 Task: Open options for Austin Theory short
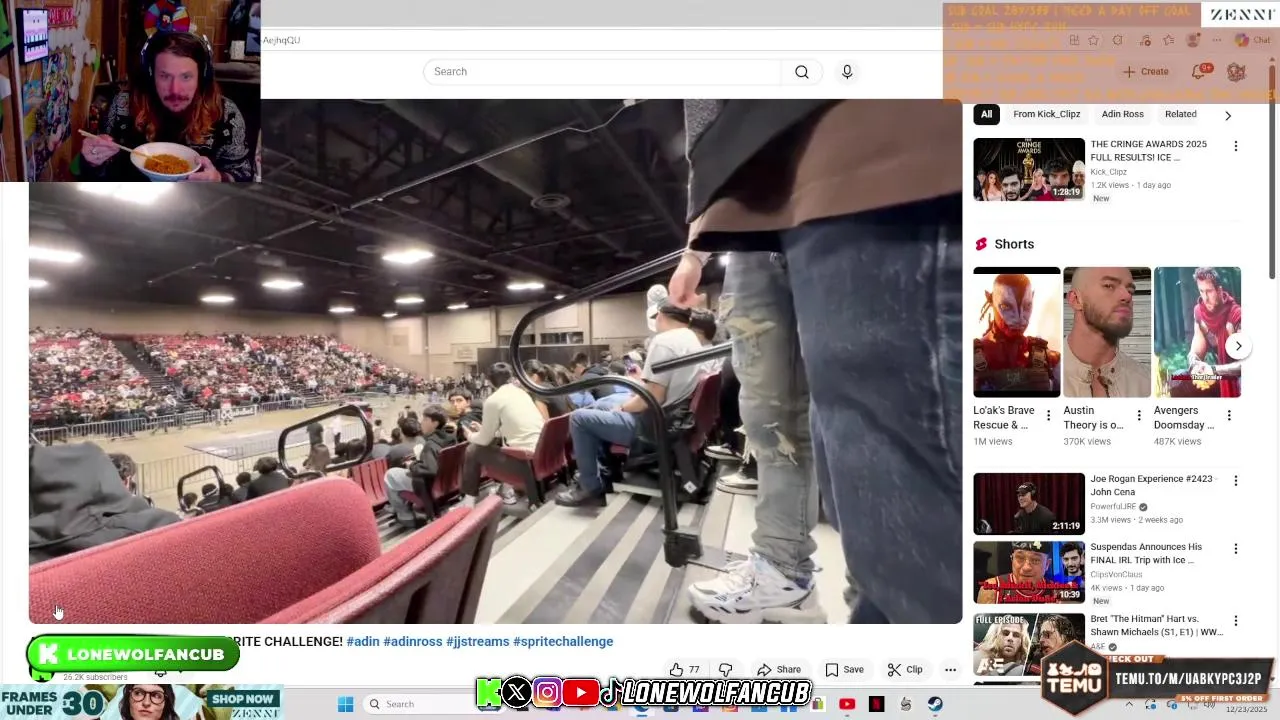click(x=1138, y=415)
